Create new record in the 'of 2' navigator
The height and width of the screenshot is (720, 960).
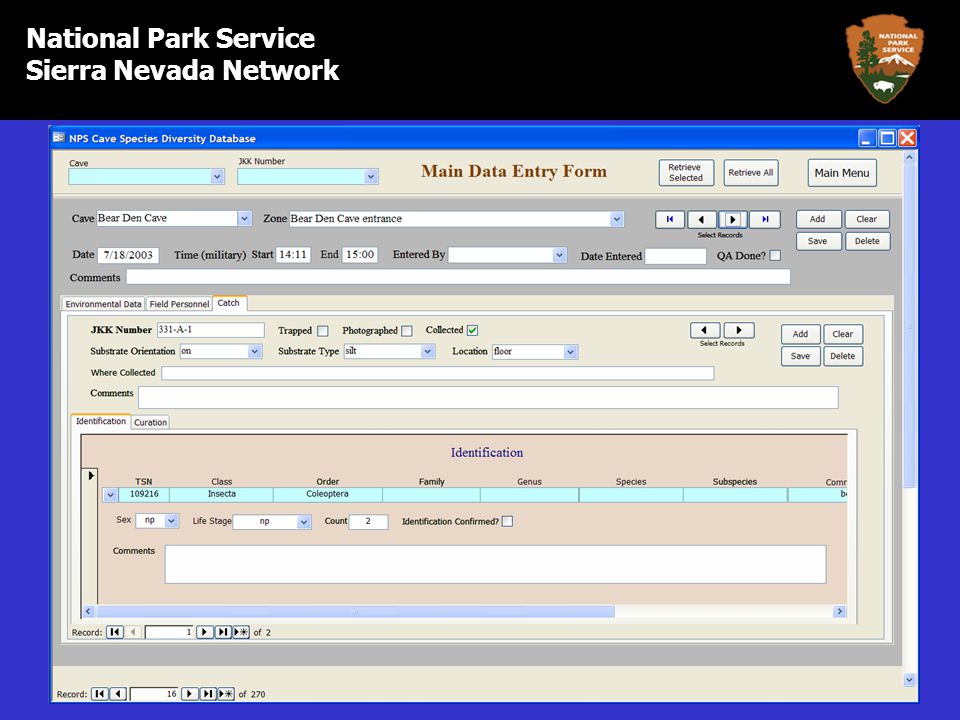click(241, 632)
